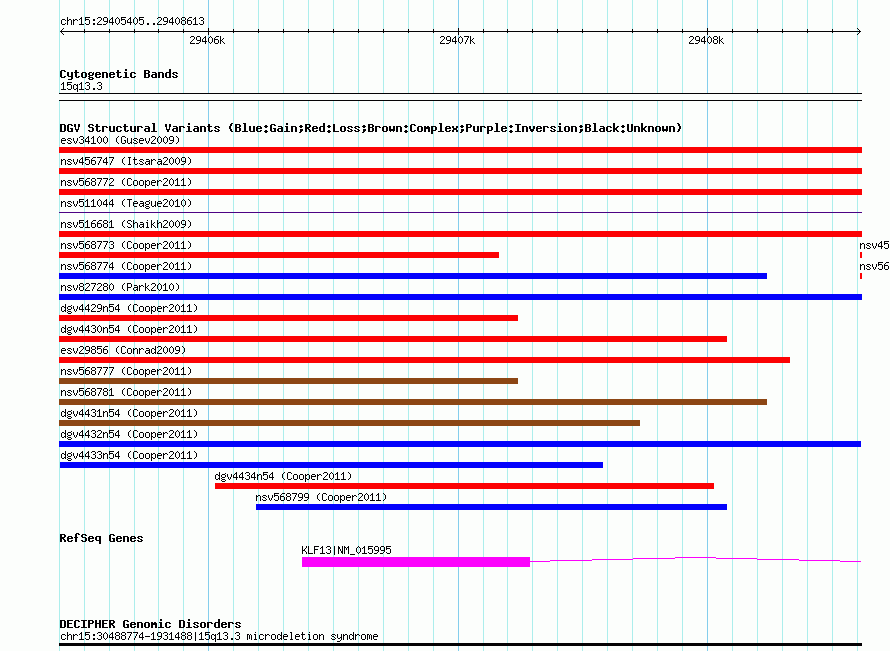Click the RefSeq Genes track title
Viewport: 890px width, 651px height.
101,538
